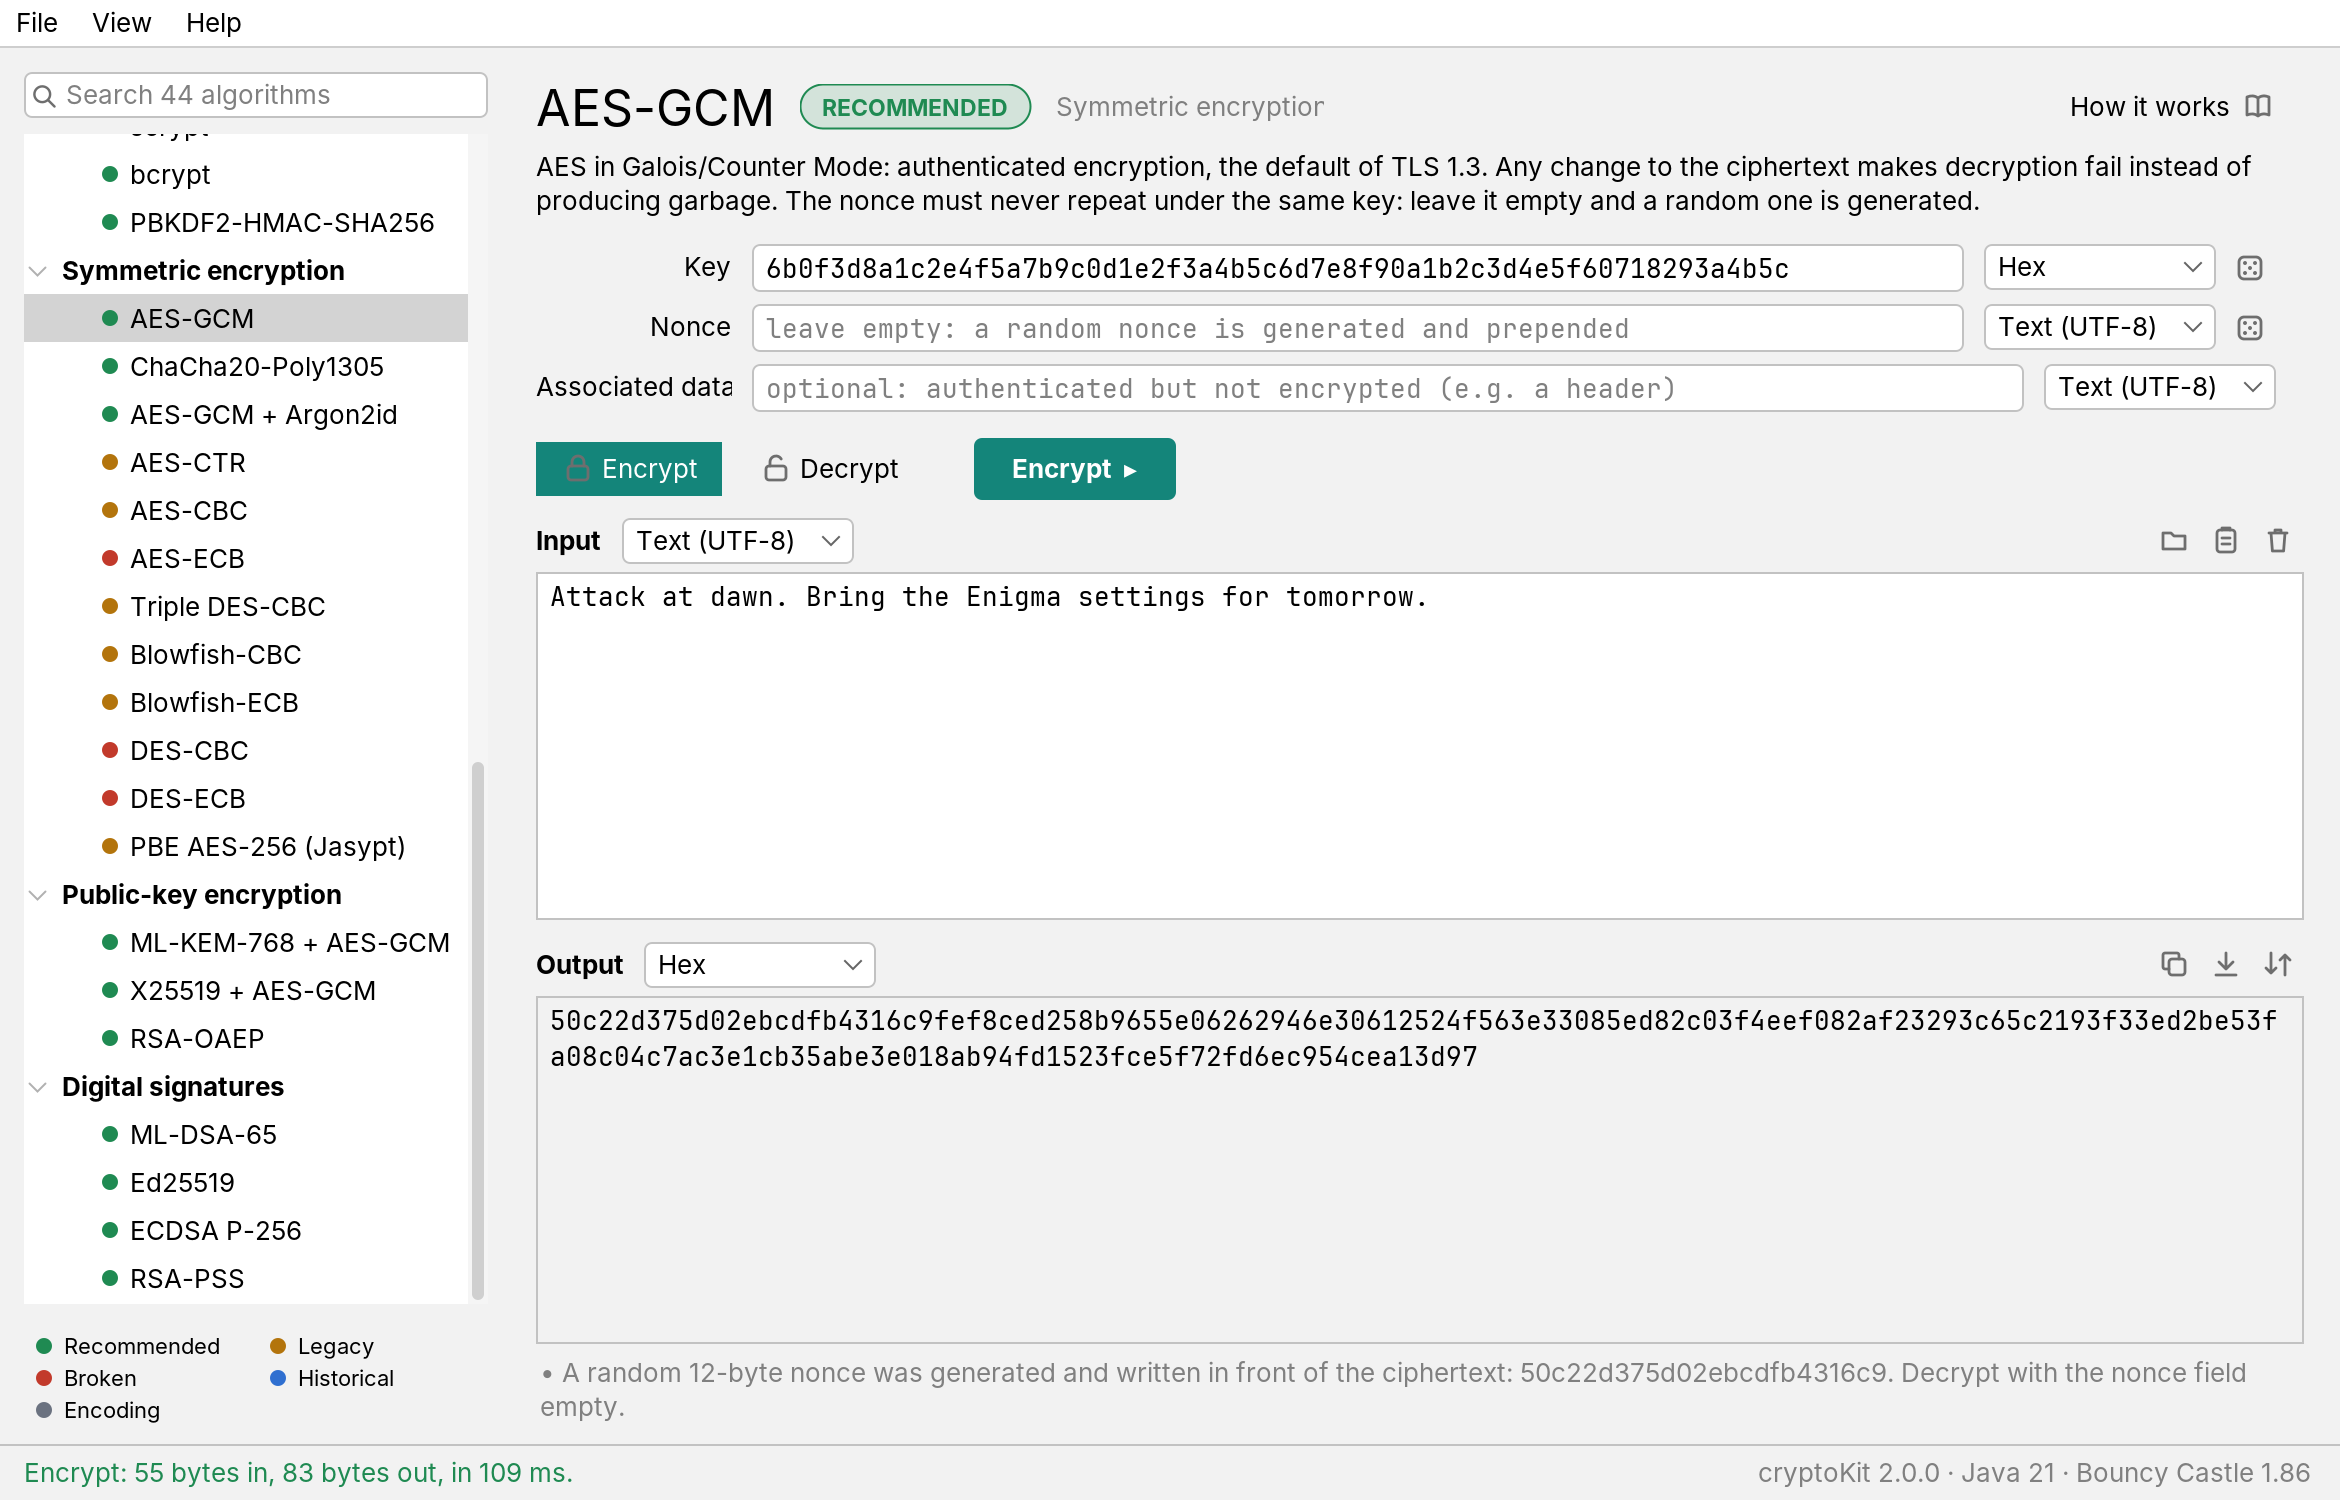2340x1500 pixels.
Task: Change the Output format Hex dropdown
Action: pos(760,965)
